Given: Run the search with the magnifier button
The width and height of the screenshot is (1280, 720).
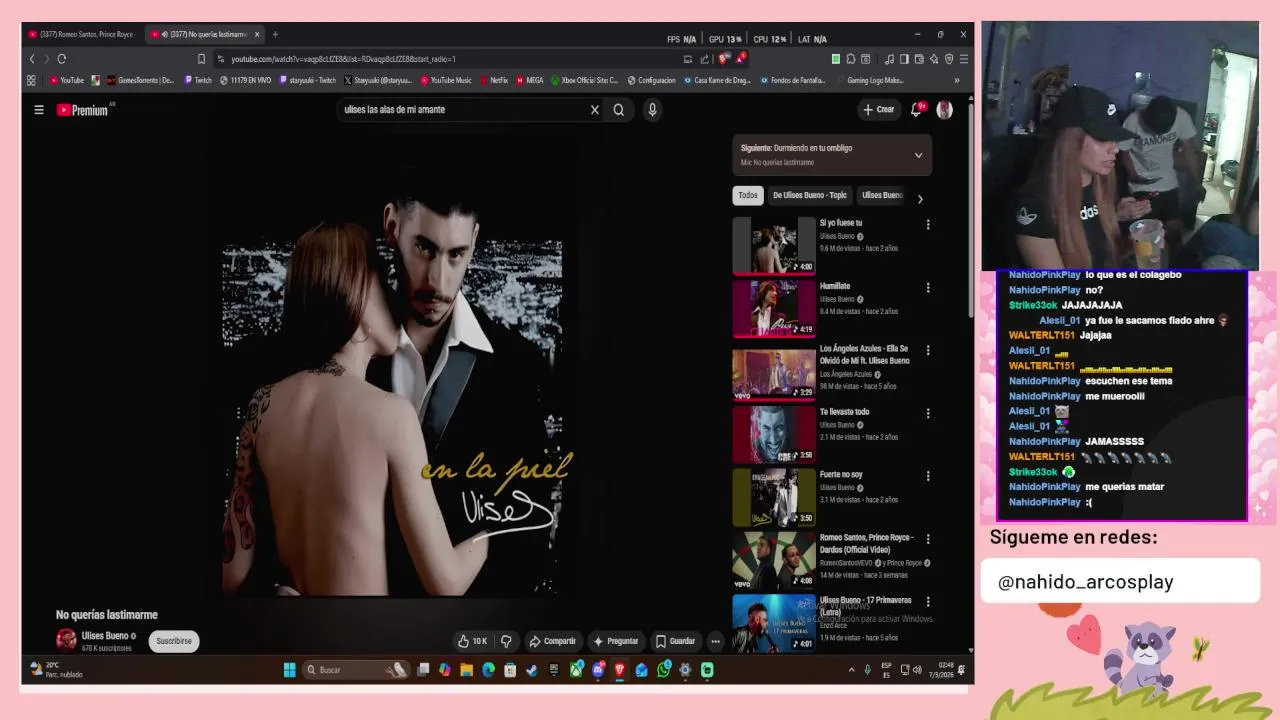Looking at the screenshot, I should coord(619,110).
